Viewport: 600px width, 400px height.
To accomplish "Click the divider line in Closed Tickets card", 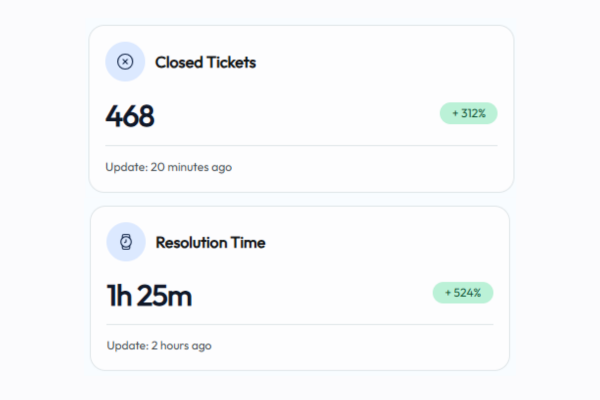I will pyautogui.click(x=300, y=145).
